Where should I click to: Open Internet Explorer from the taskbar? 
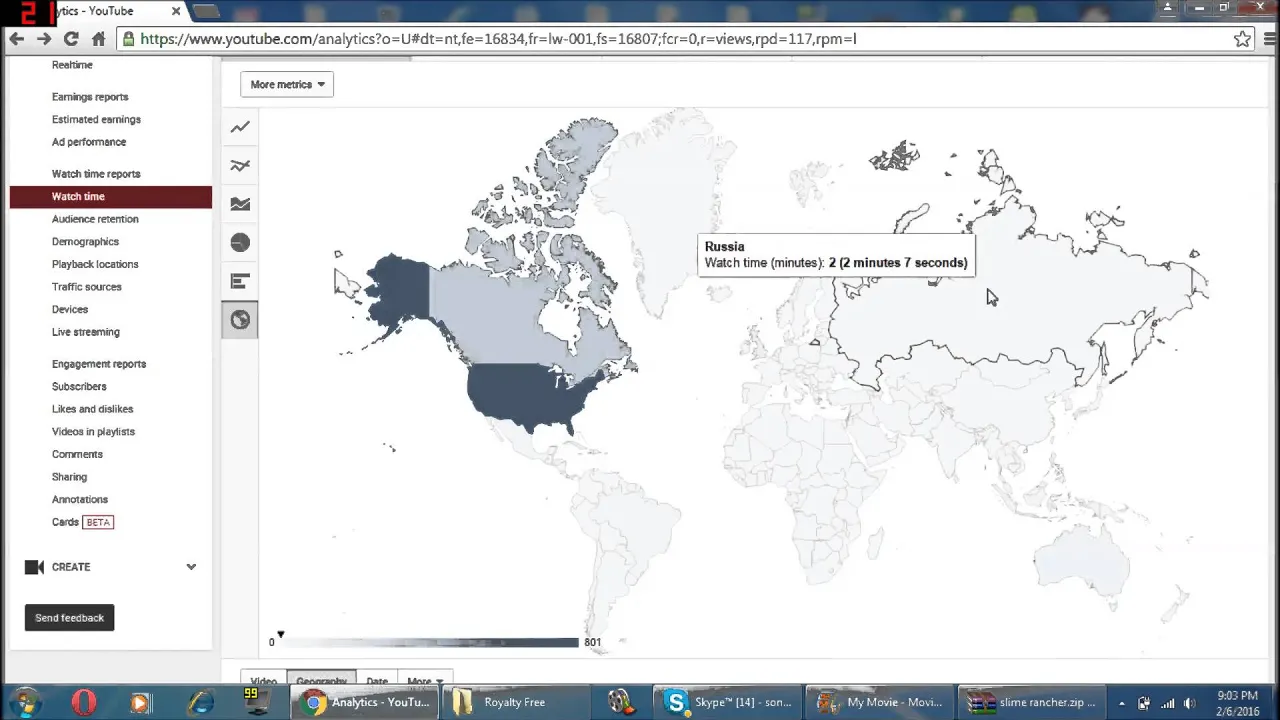(200, 702)
